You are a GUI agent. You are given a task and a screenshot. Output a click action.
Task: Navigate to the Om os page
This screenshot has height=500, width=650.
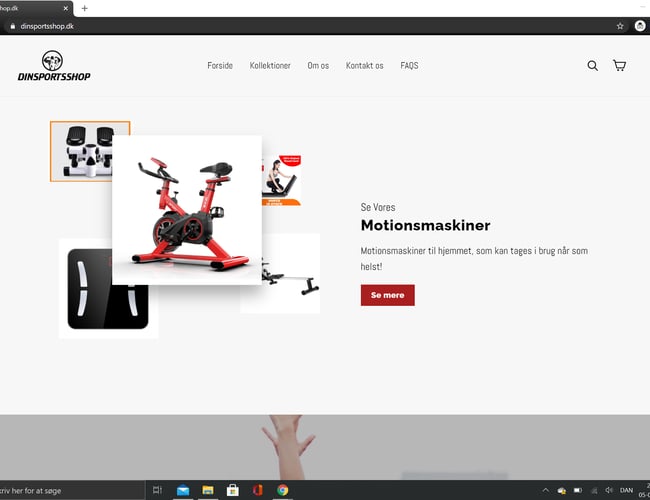point(318,66)
